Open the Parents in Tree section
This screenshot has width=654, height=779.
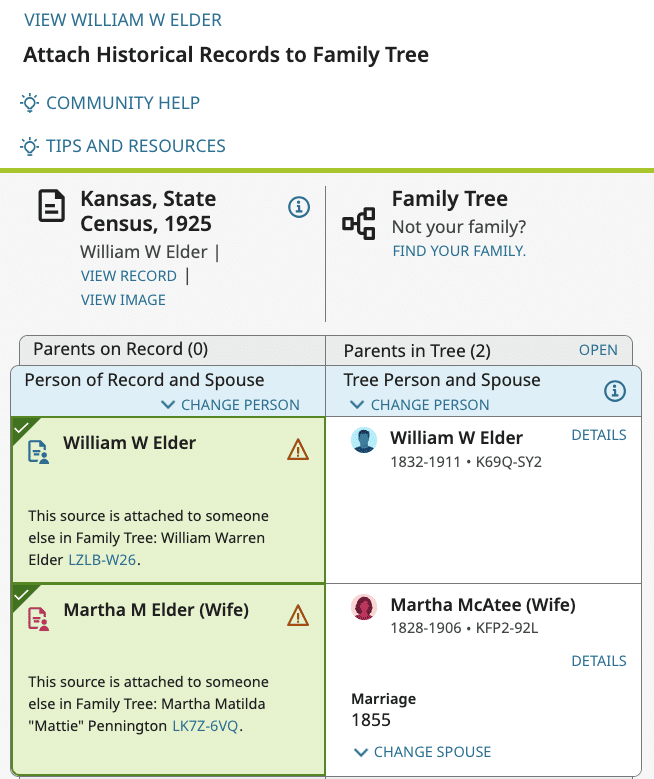(598, 350)
